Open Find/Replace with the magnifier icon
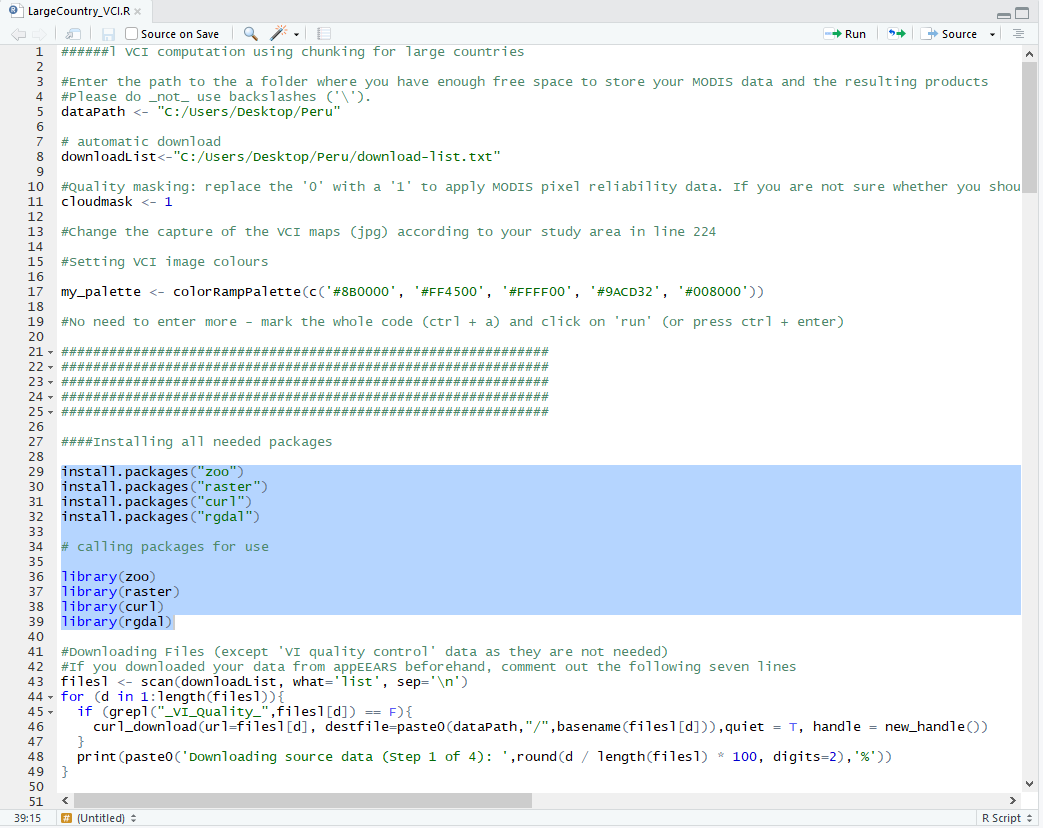 [x=250, y=34]
